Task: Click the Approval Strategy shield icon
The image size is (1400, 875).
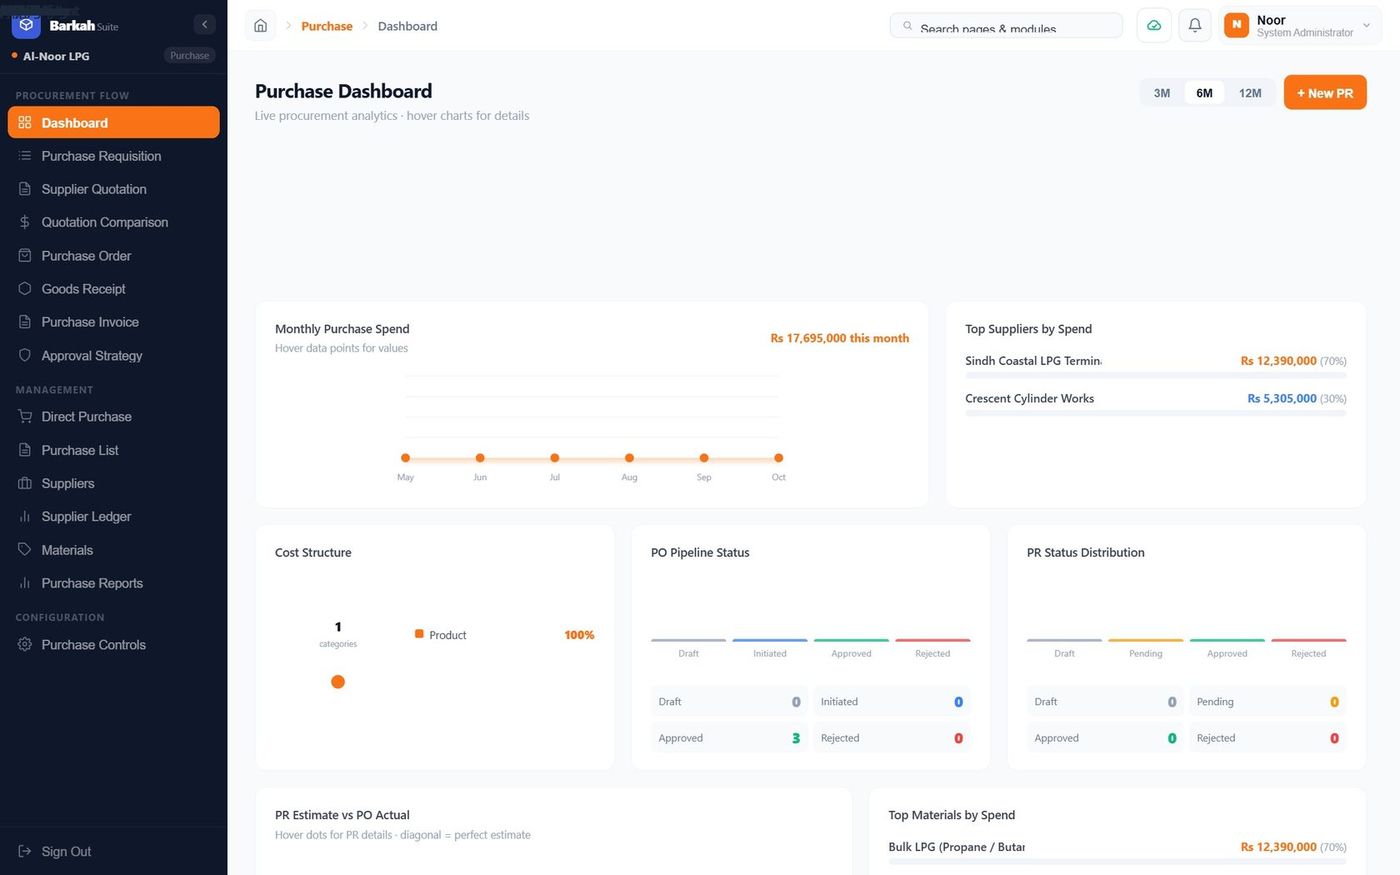Action: (x=25, y=355)
